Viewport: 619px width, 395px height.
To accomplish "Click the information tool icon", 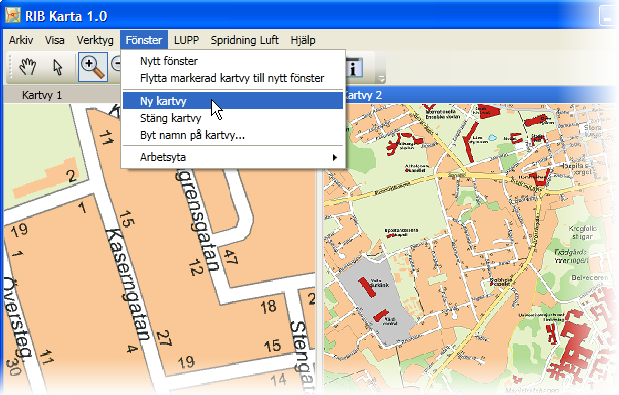I will pyautogui.click(x=354, y=67).
